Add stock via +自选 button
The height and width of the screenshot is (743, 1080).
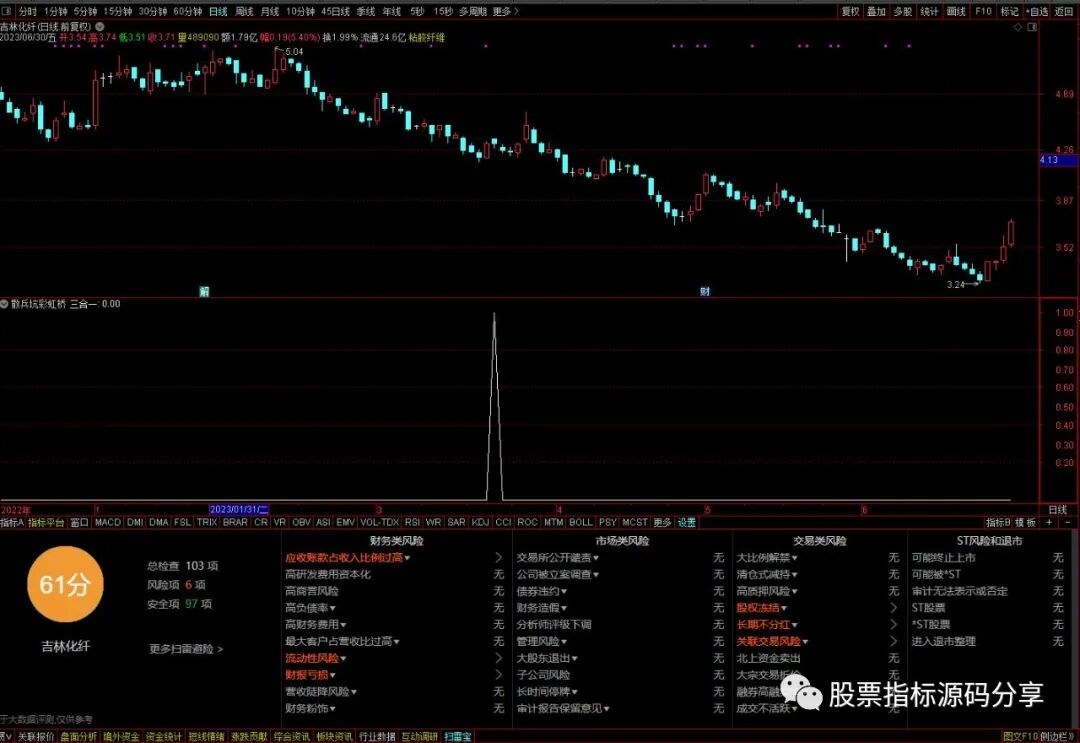(1037, 12)
